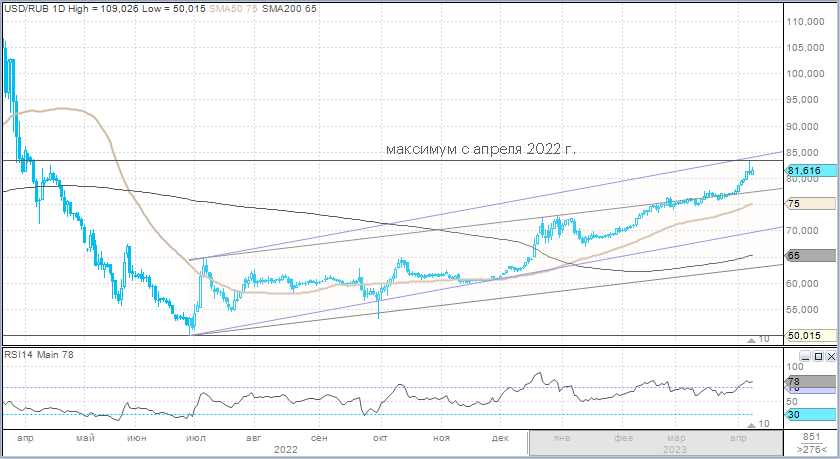Click the 2022 year label on timeline
Screen dimensions: 840x459
pyautogui.click(x=288, y=450)
